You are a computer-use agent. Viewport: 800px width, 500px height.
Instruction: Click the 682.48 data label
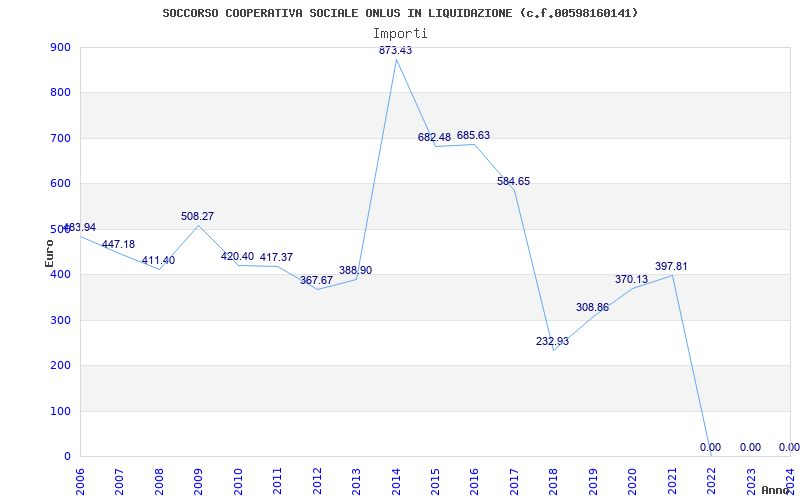(434, 137)
